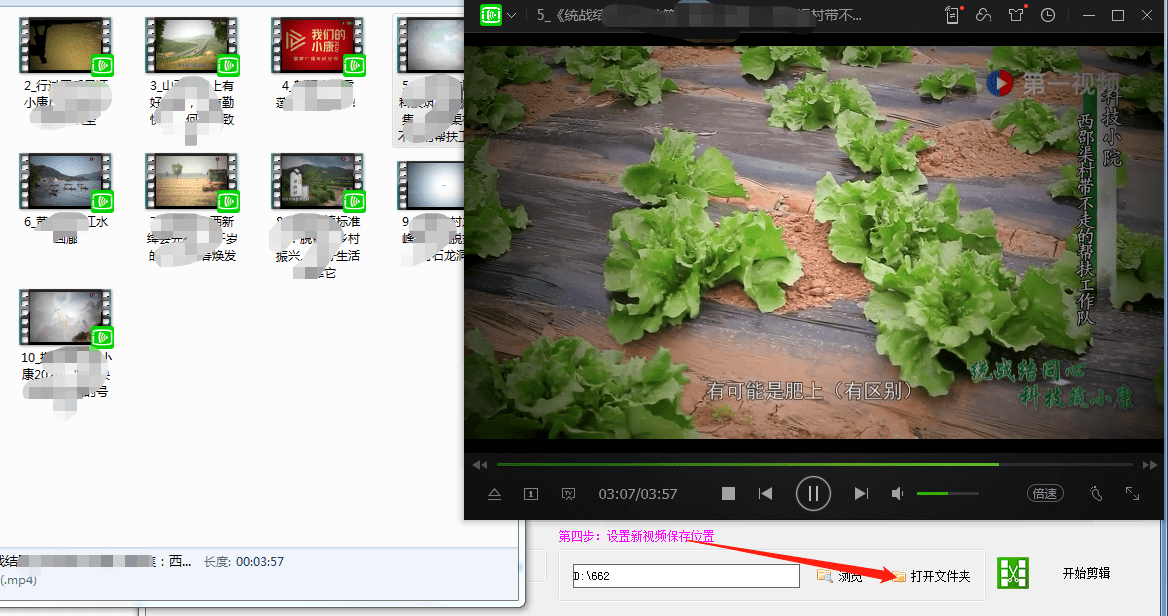Click the rewind double-arrow icon
This screenshot has width=1168, height=616.
coord(480,465)
